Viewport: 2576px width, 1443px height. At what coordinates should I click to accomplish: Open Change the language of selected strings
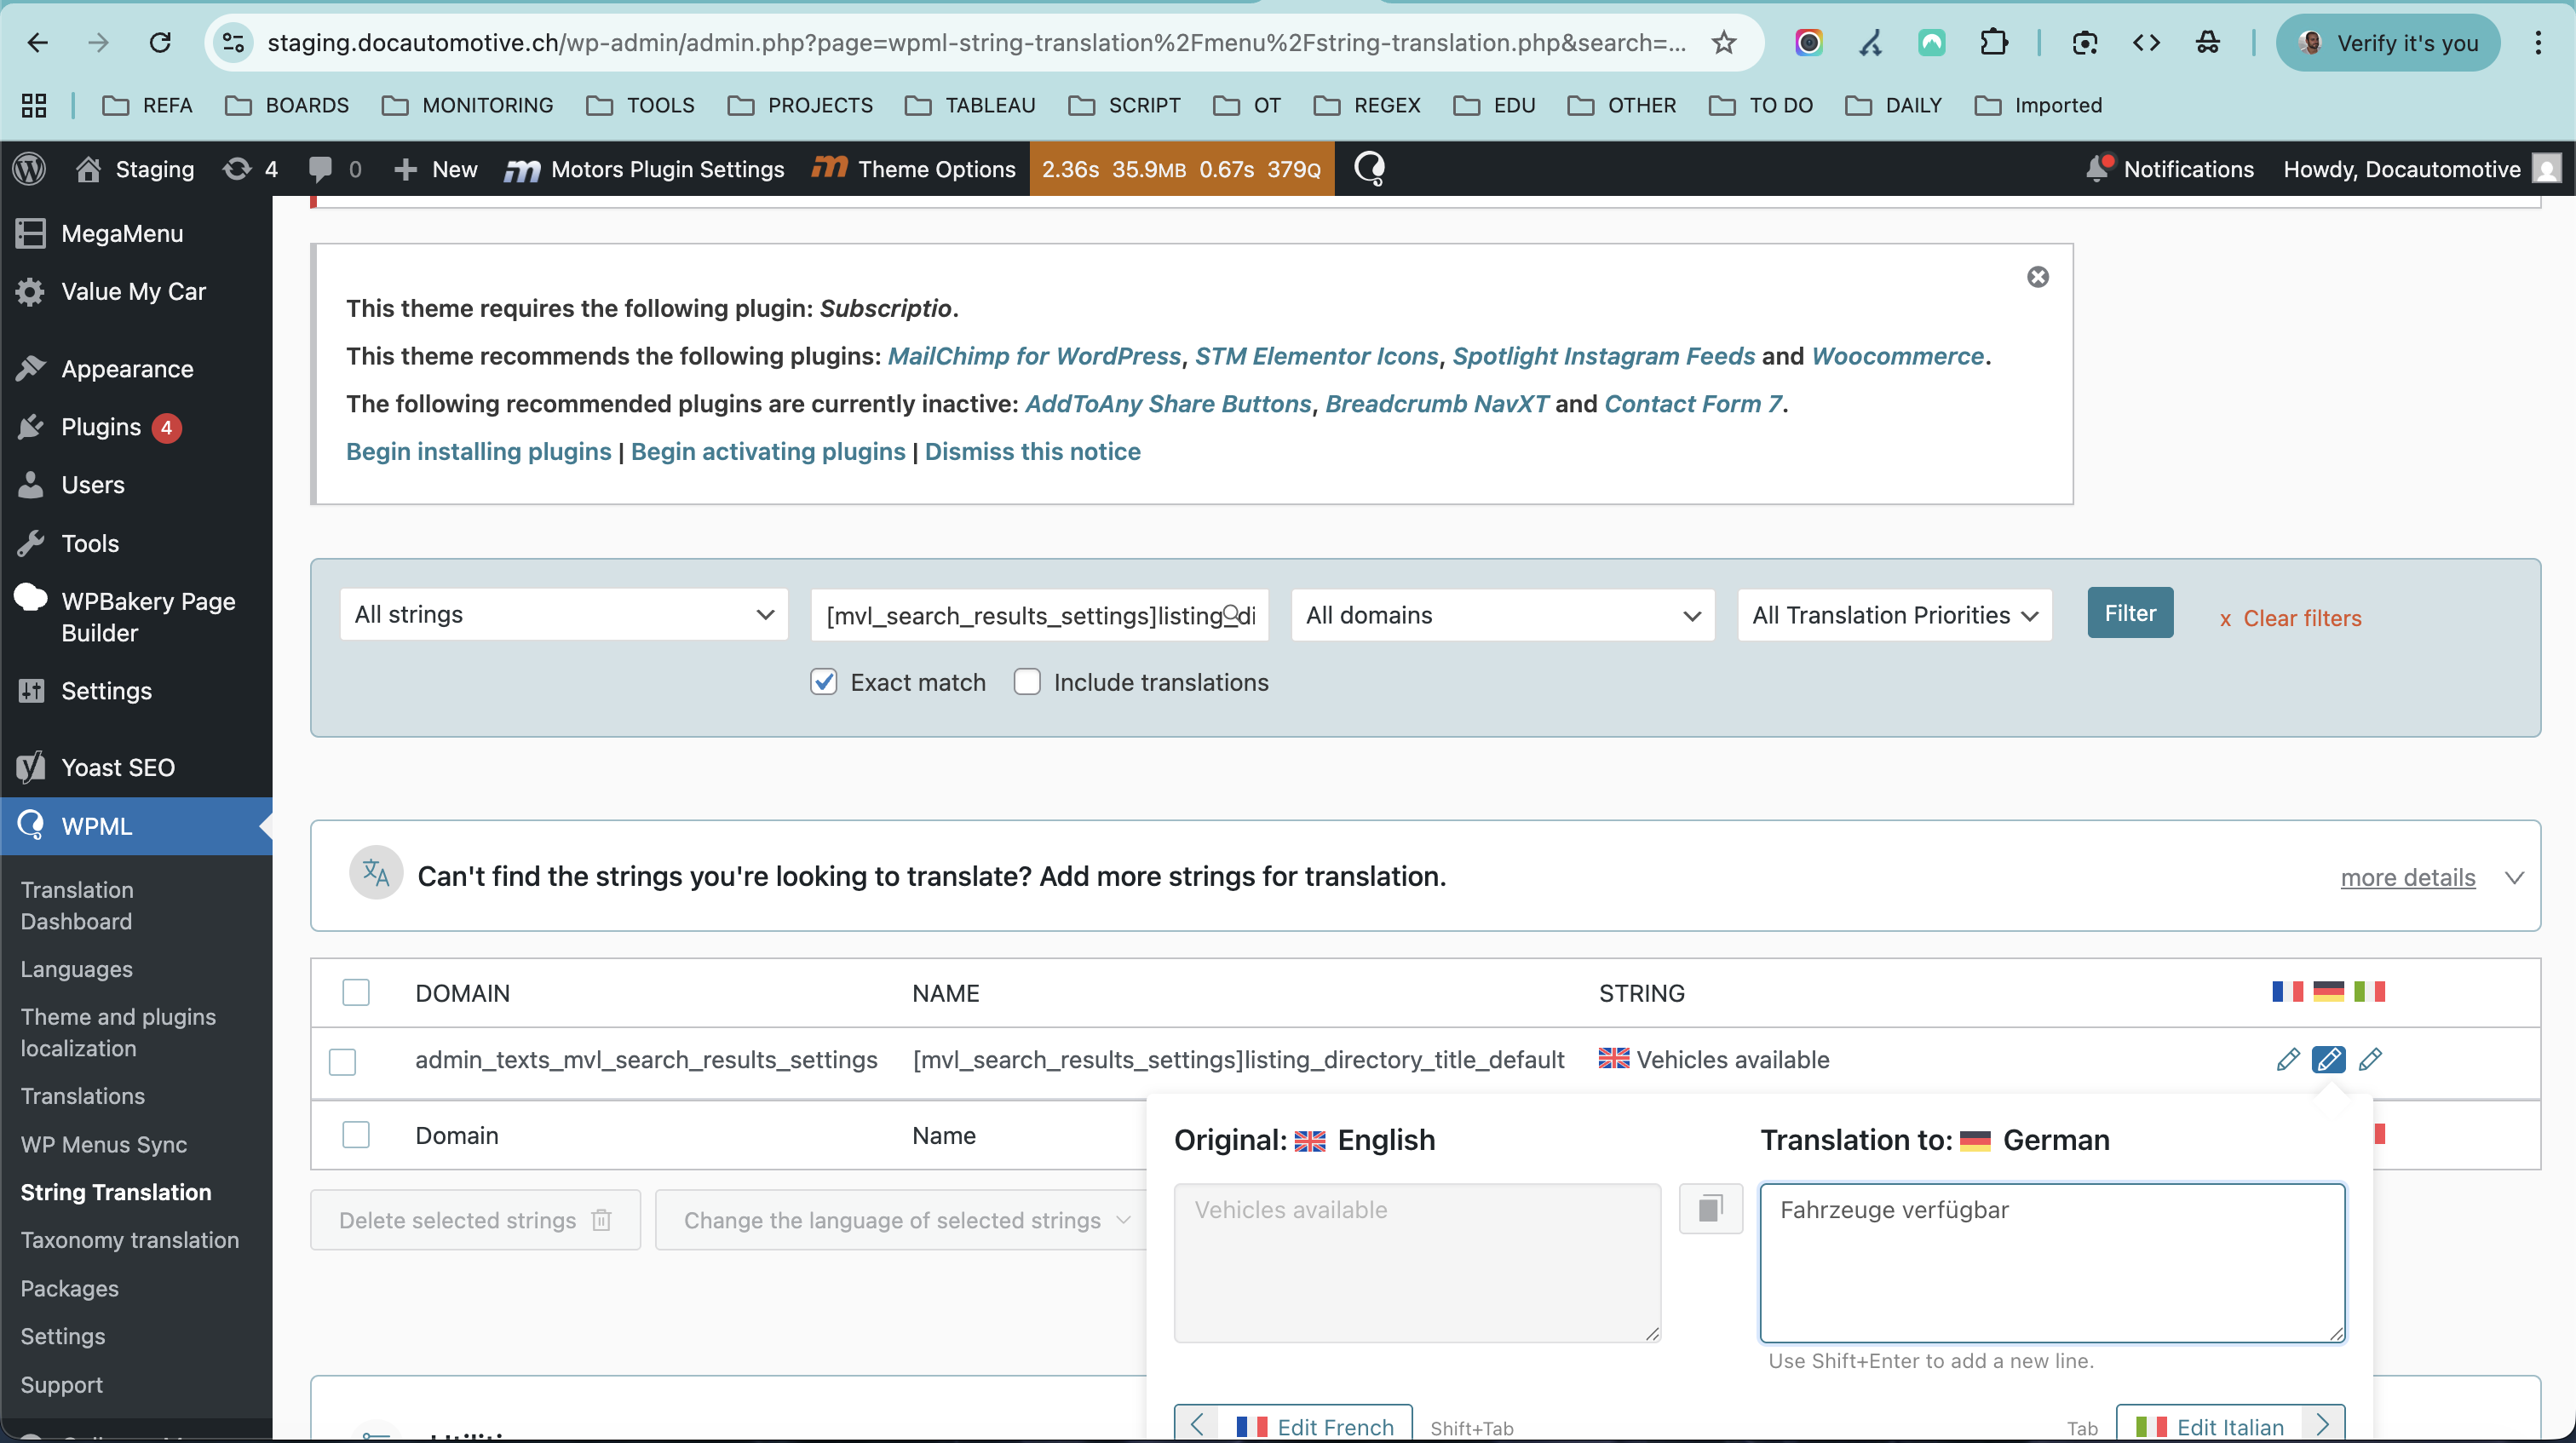904,1220
